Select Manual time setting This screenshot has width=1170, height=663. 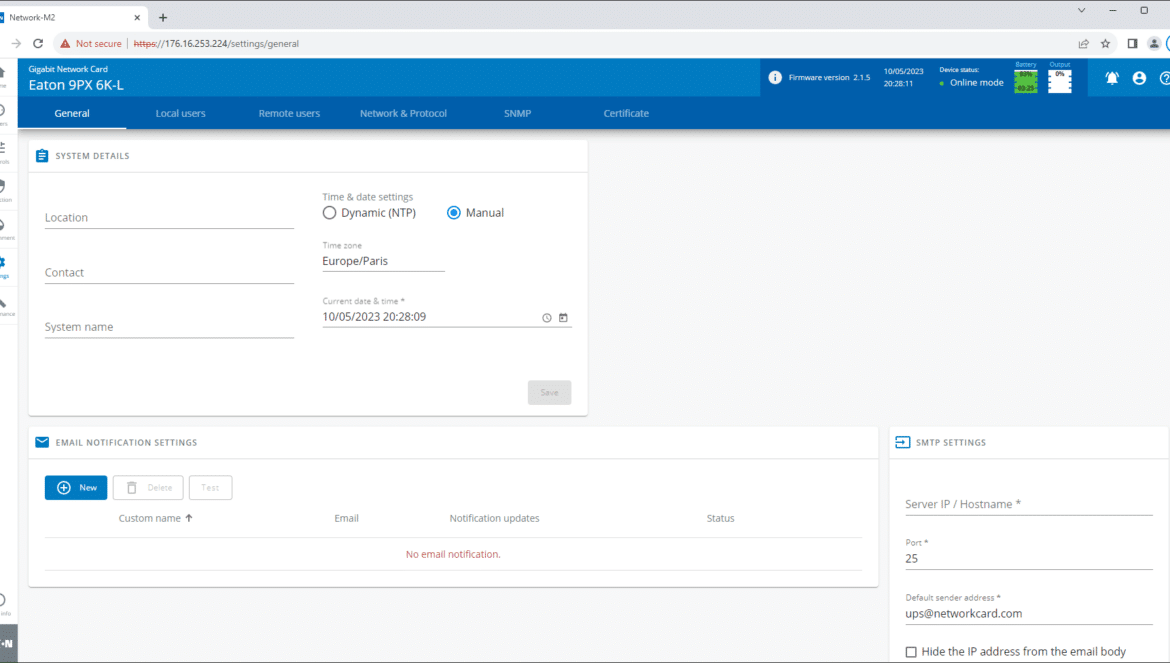point(454,213)
